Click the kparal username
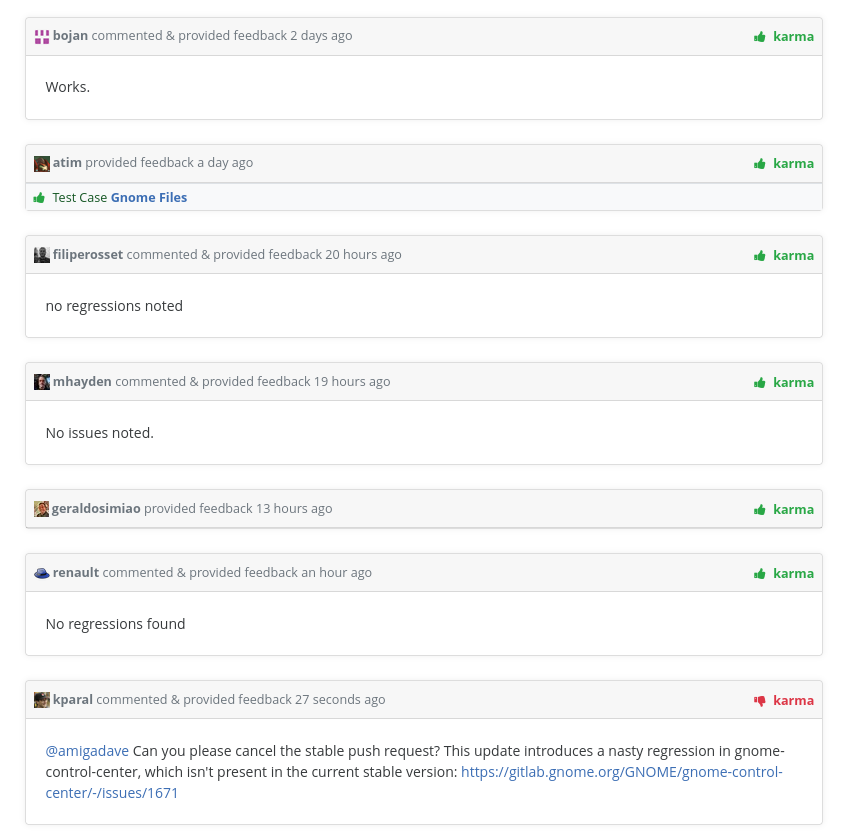 tap(73, 700)
